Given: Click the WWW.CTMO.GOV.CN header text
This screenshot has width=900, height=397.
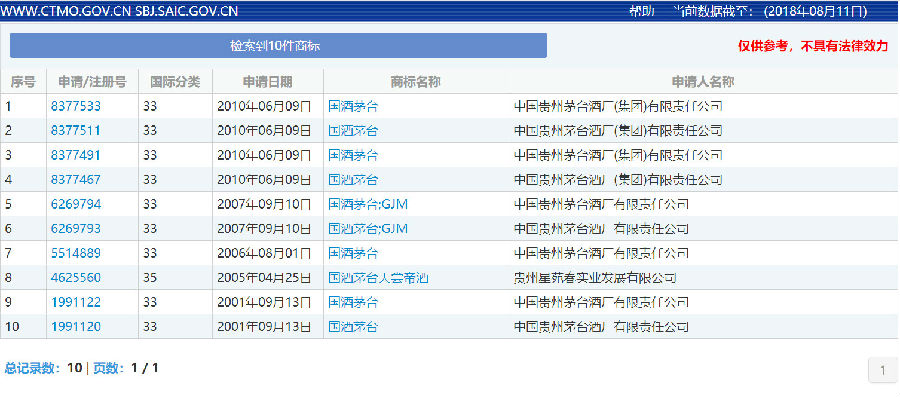Looking at the screenshot, I should pyautogui.click(x=67, y=11).
